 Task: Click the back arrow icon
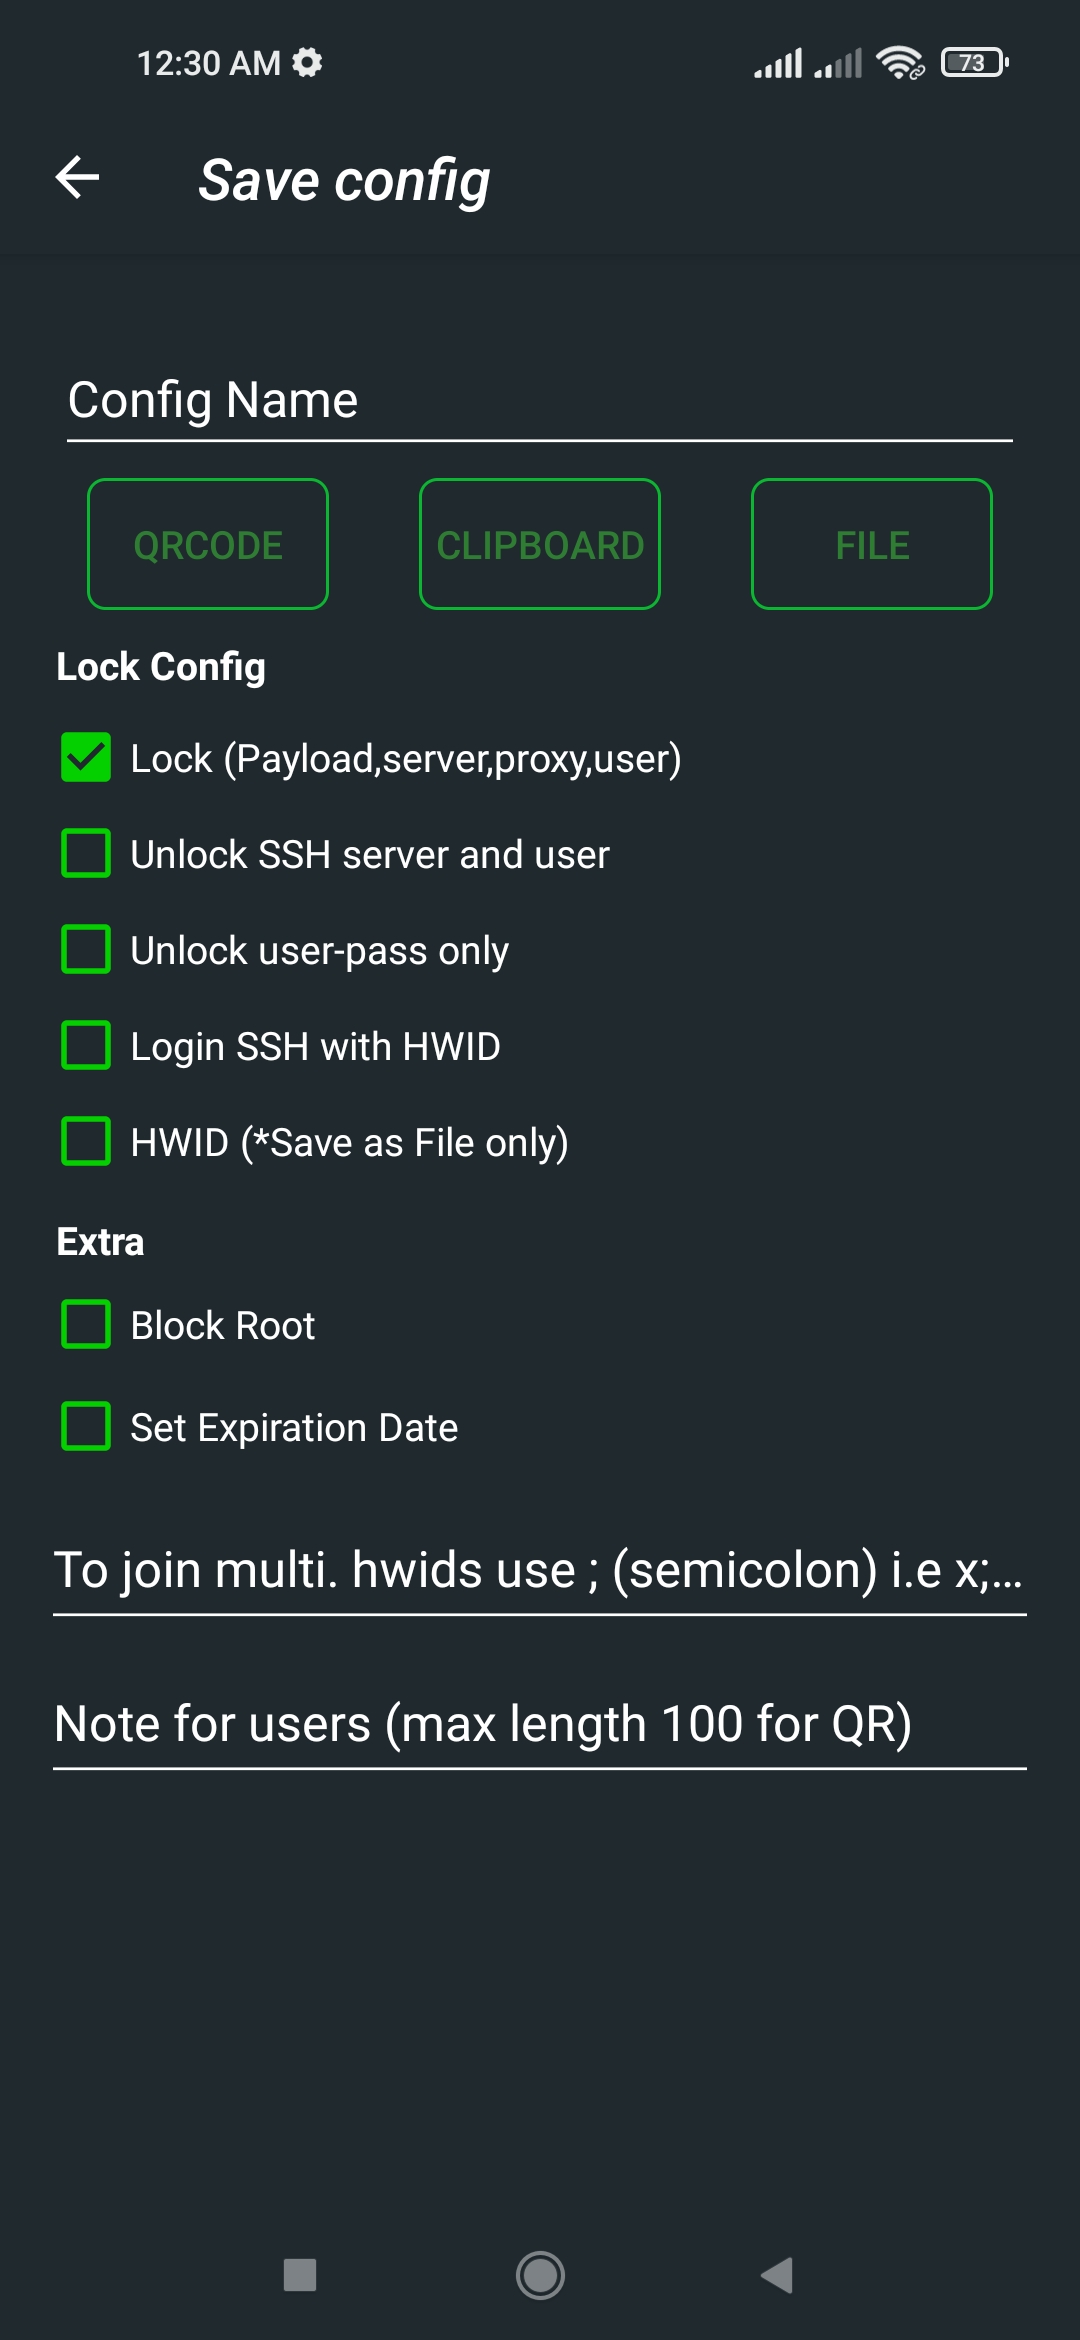pos(78,179)
